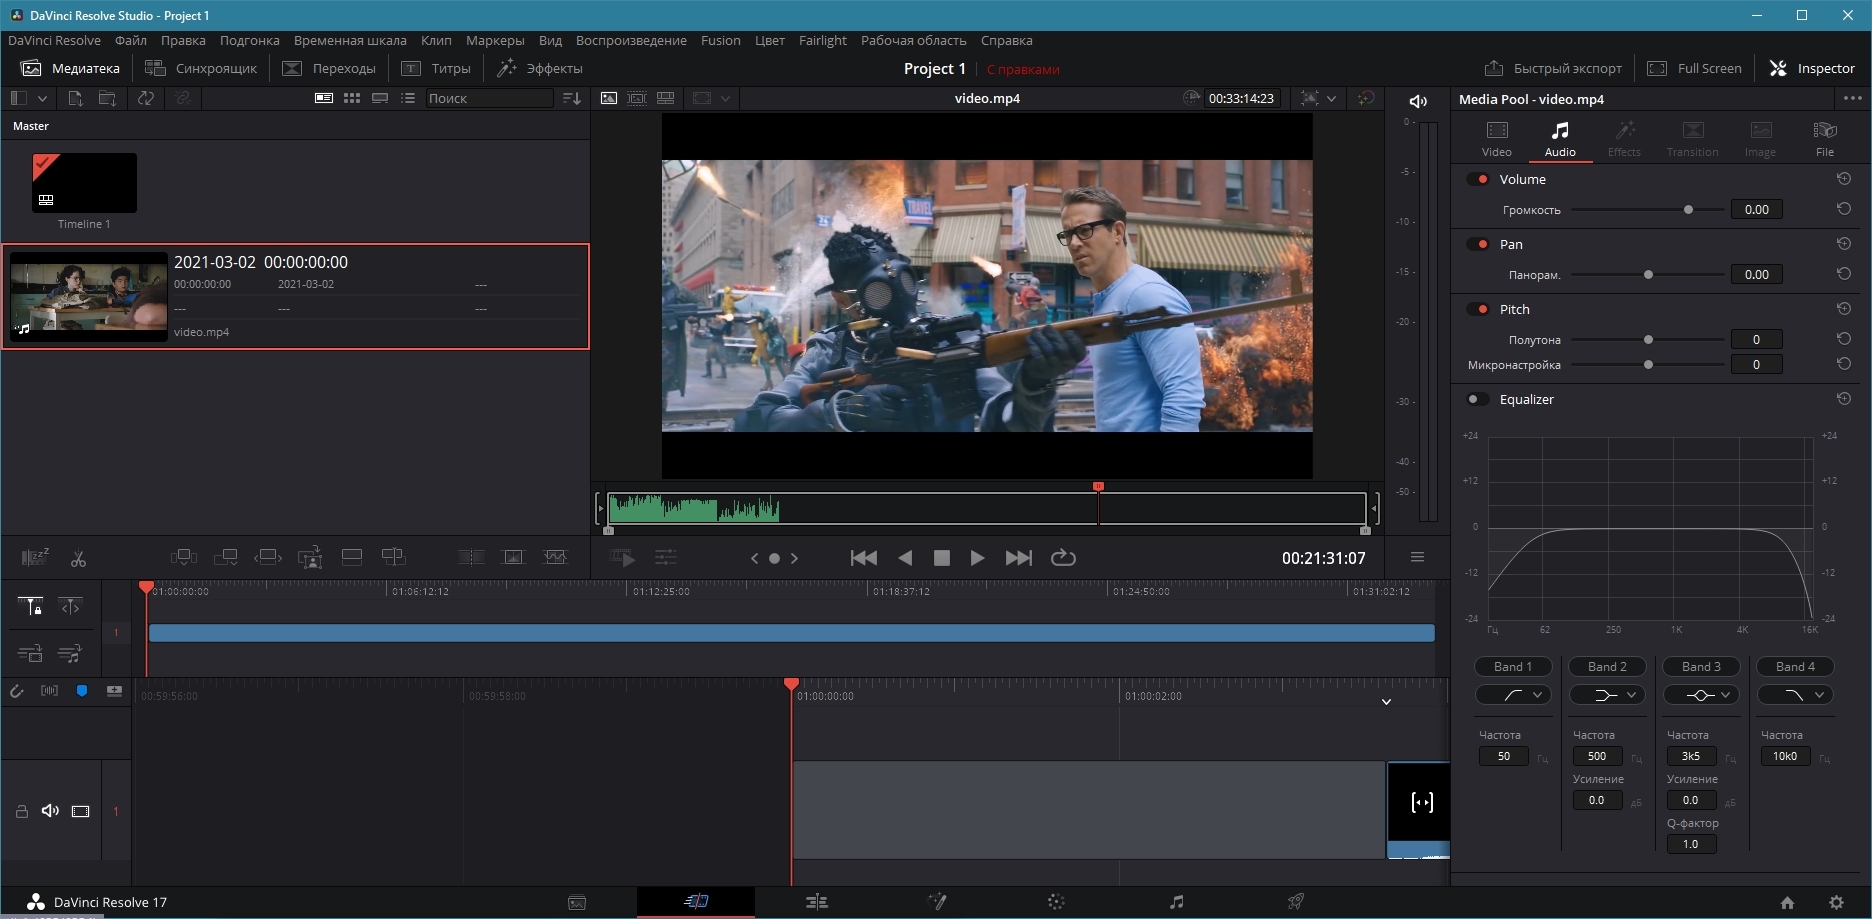Switch viewer to Full Screen
1872x919 pixels.
tap(1694, 68)
